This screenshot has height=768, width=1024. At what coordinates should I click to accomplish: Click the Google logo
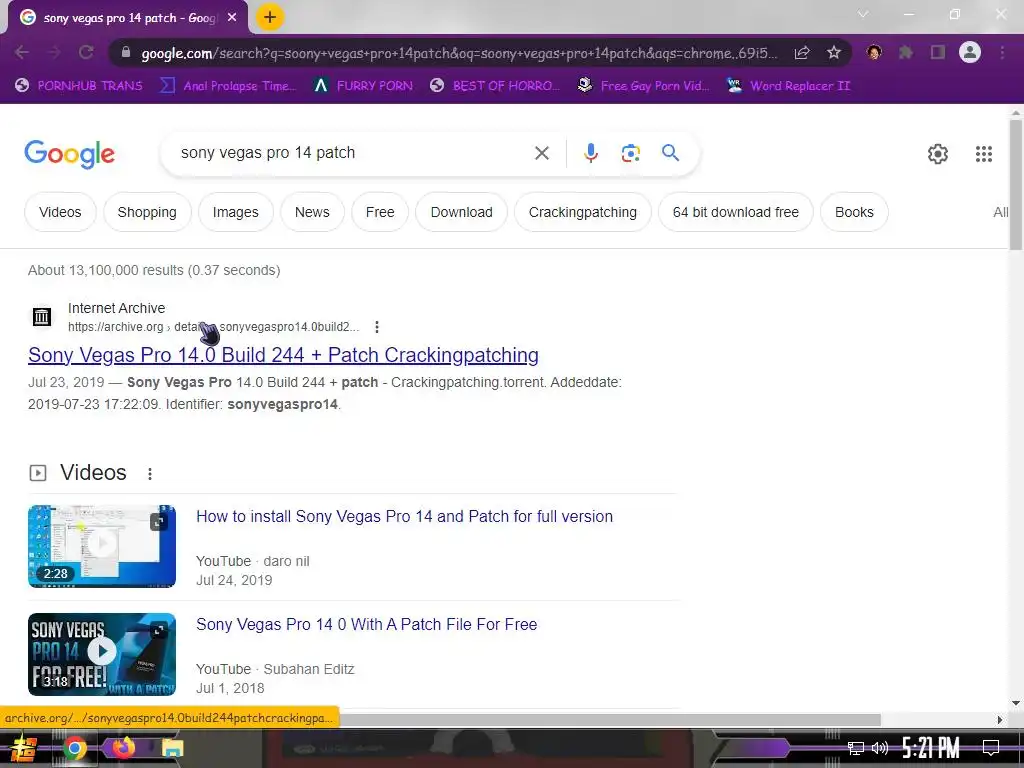(x=69, y=154)
